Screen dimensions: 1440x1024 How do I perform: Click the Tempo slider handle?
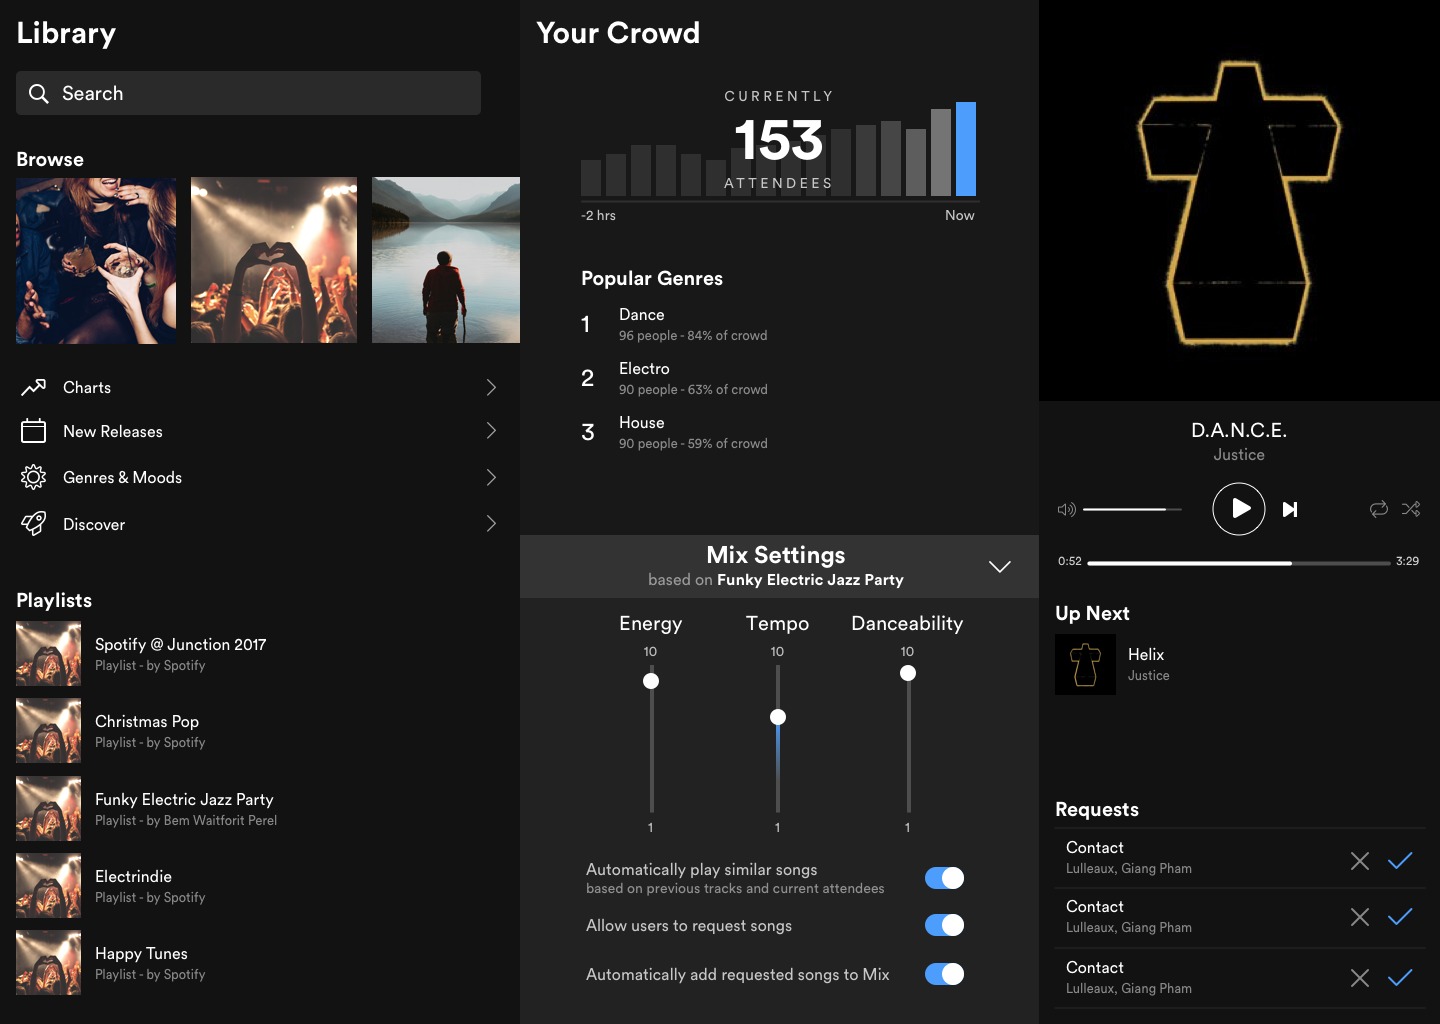click(x=778, y=717)
